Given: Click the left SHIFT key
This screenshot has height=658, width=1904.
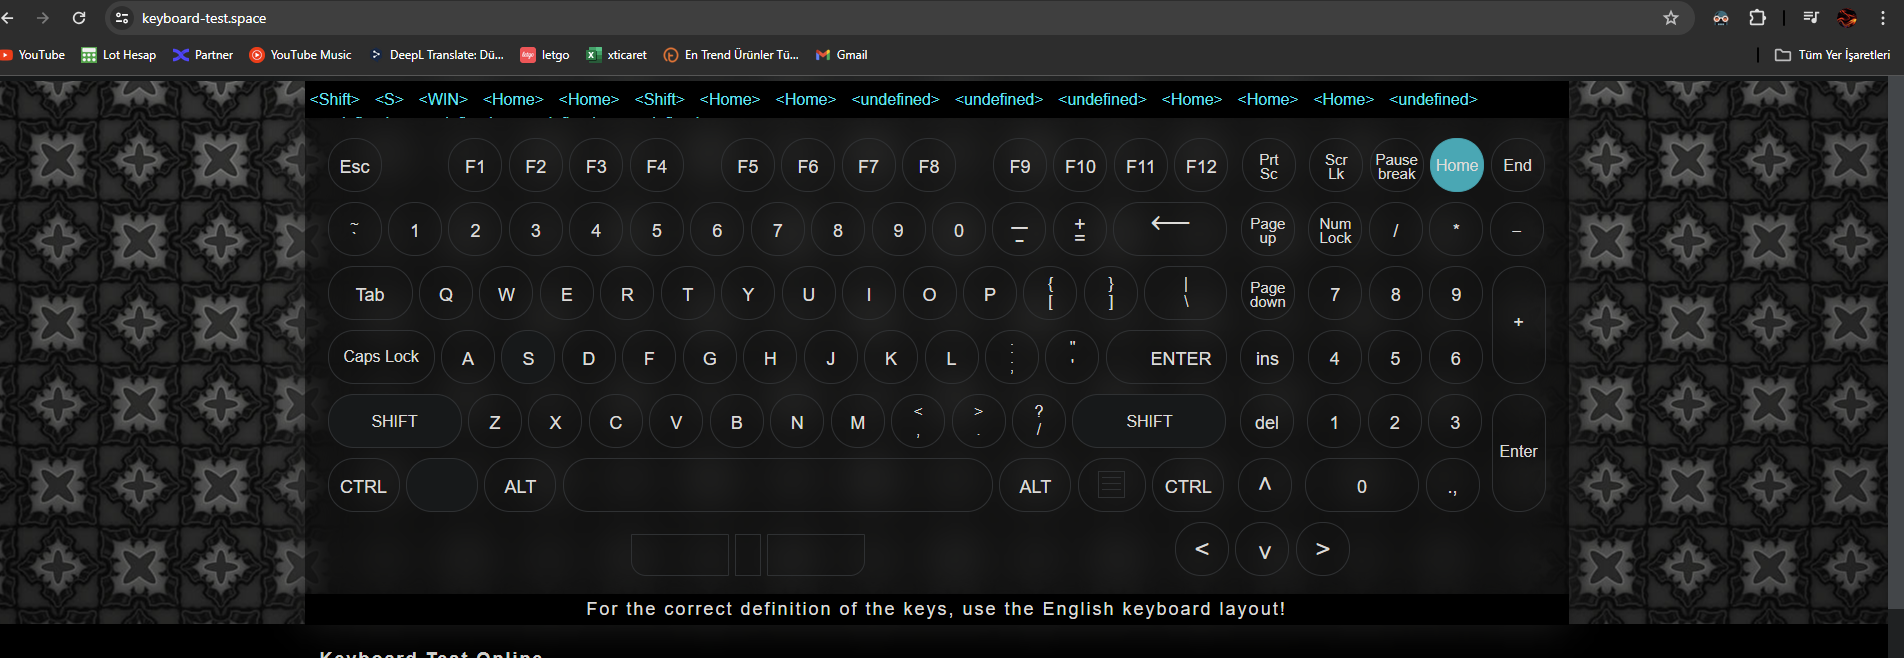Looking at the screenshot, I should pos(395,421).
